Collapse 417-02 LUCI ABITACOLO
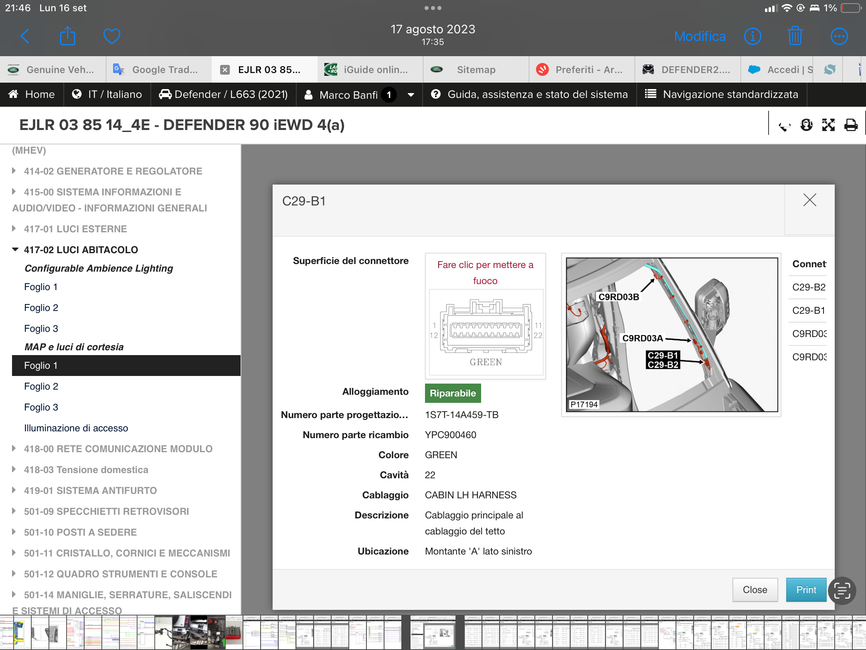The height and width of the screenshot is (650, 866). coord(15,250)
